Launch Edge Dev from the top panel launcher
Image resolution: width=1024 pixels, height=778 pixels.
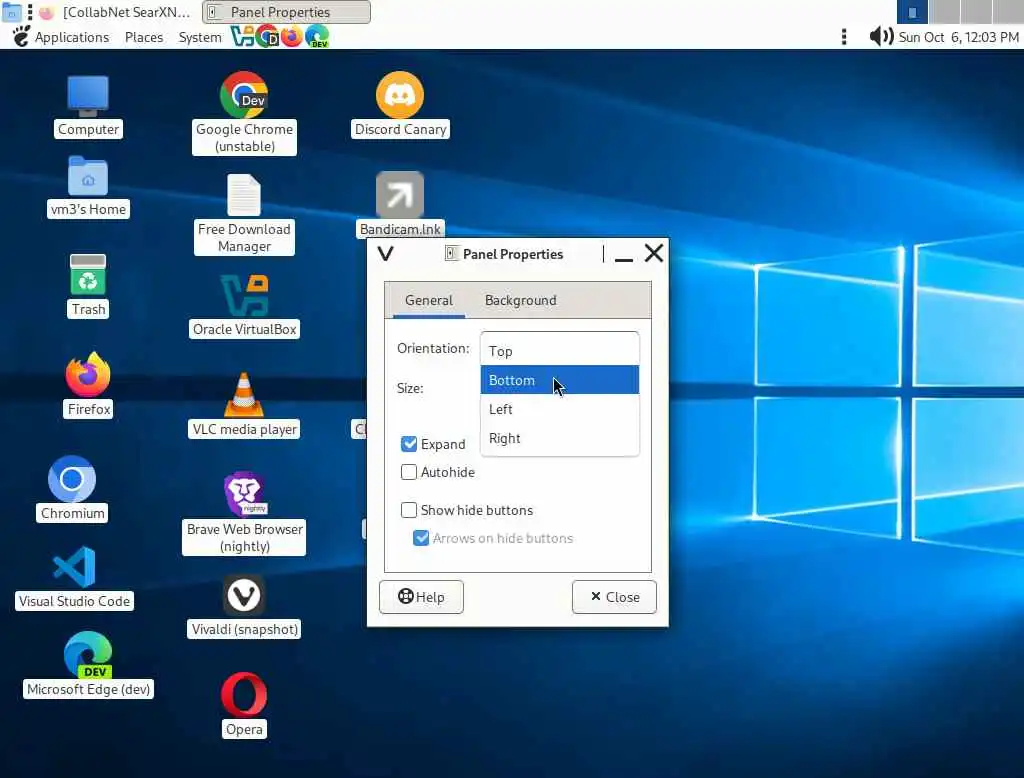click(x=317, y=37)
